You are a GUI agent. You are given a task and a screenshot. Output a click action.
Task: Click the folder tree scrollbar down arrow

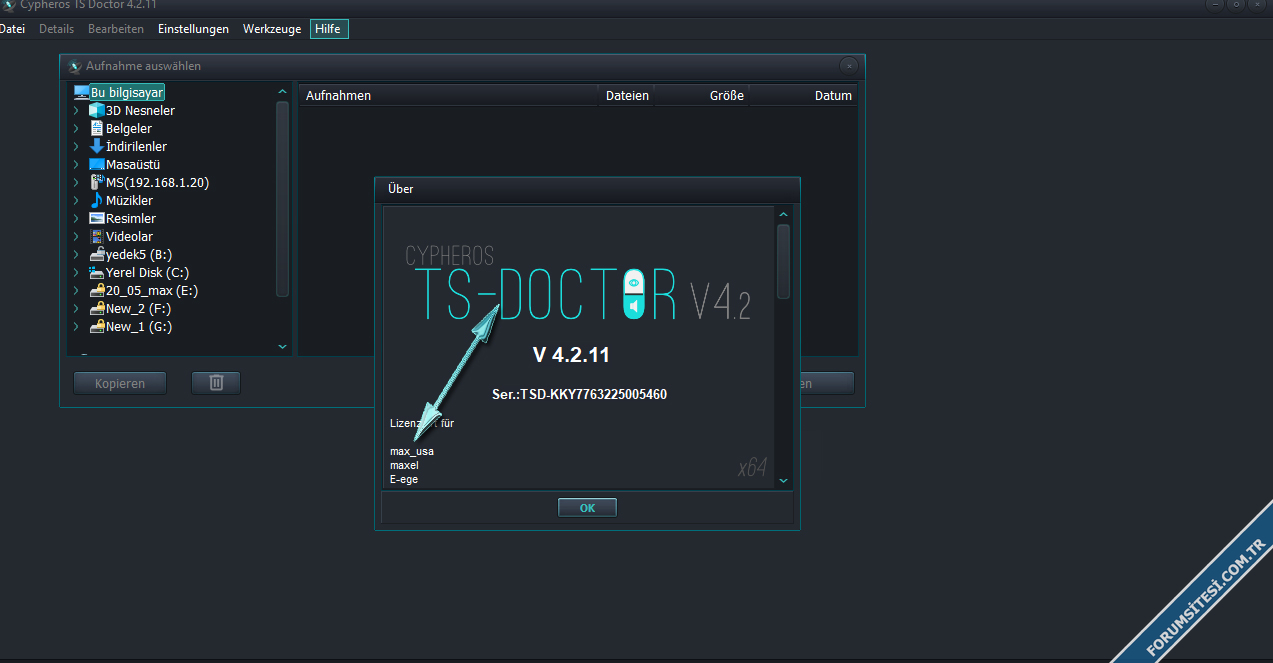point(282,346)
